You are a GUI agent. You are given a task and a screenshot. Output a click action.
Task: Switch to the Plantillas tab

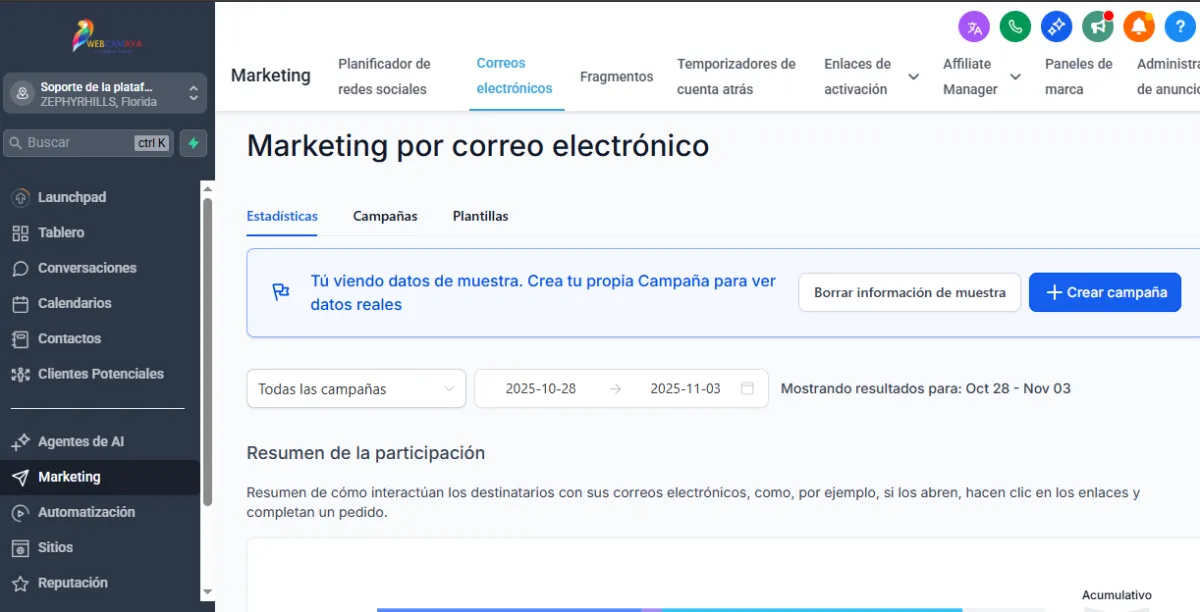click(x=480, y=216)
